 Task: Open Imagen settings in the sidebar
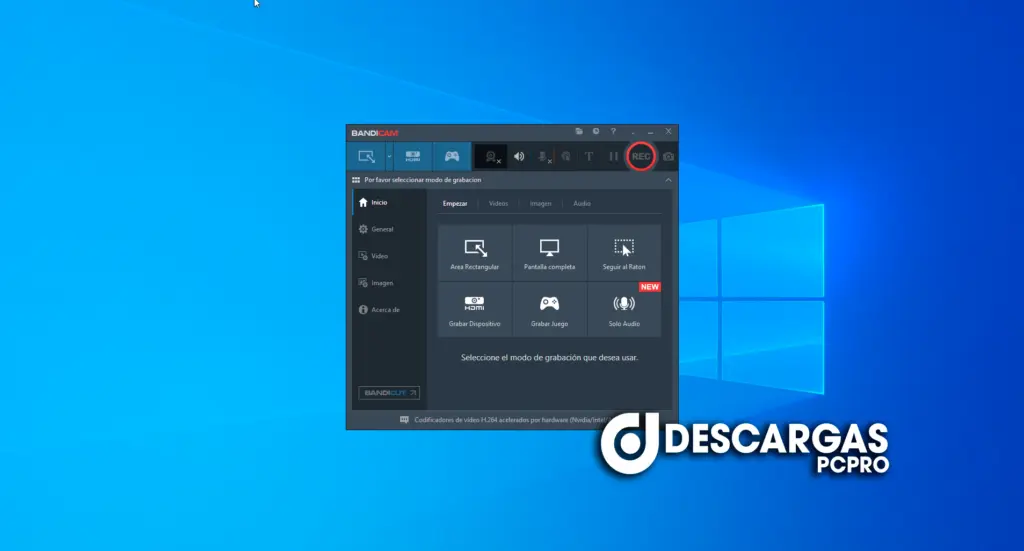[x=389, y=283]
